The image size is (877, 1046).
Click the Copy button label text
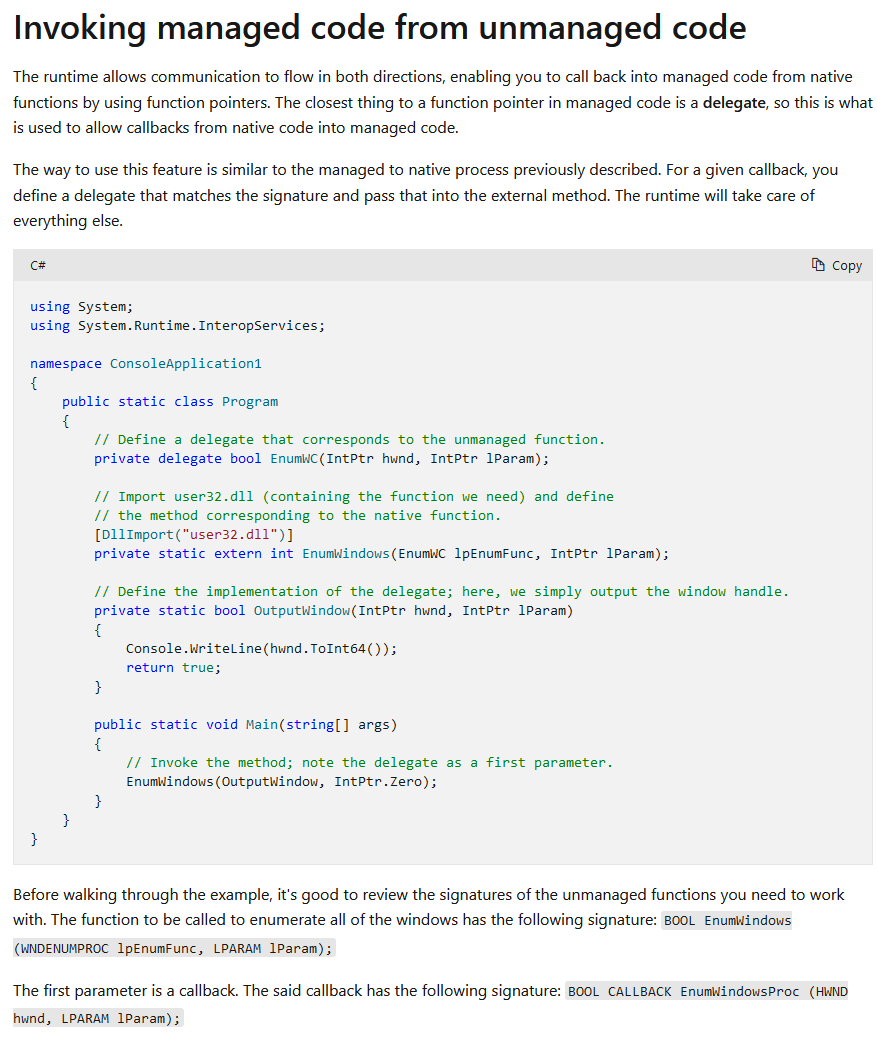pyautogui.click(x=846, y=266)
